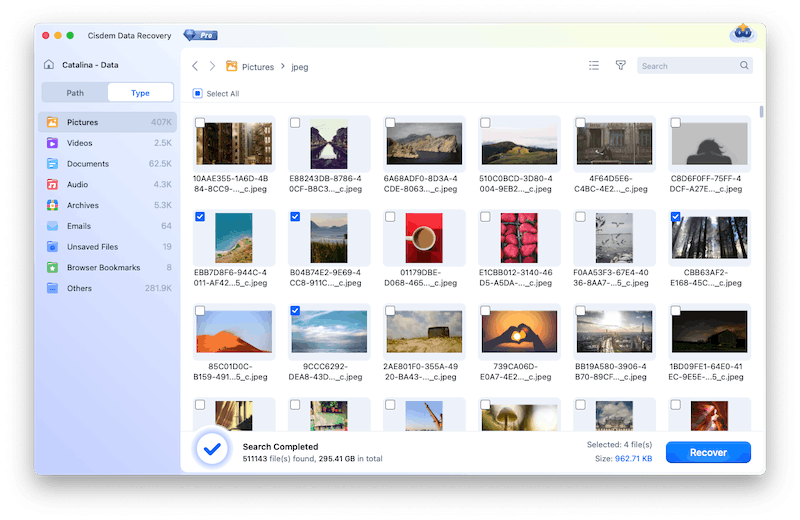Viewport: 800px width, 520px height.
Task: Open the 6A68ADF0 rocky island thumbnail
Action: (424, 143)
